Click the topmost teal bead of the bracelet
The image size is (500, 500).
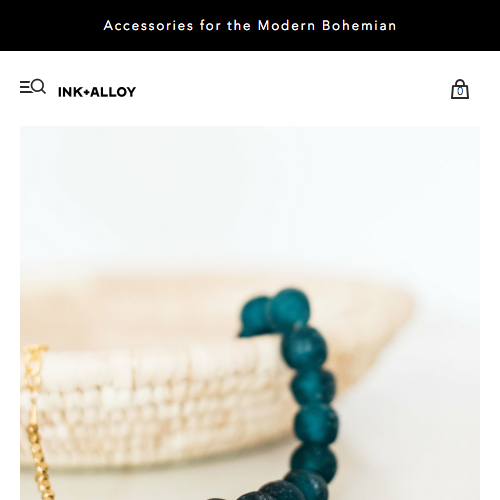(289, 307)
